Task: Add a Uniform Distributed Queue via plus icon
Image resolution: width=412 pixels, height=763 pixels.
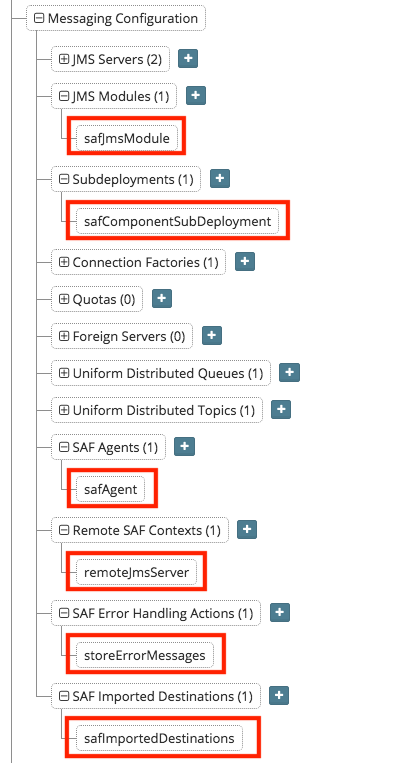Action: 289,373
